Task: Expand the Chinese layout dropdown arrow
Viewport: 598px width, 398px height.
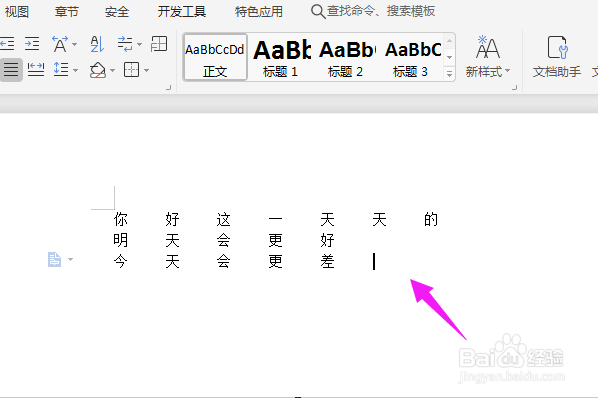Action: click(74, 45)
